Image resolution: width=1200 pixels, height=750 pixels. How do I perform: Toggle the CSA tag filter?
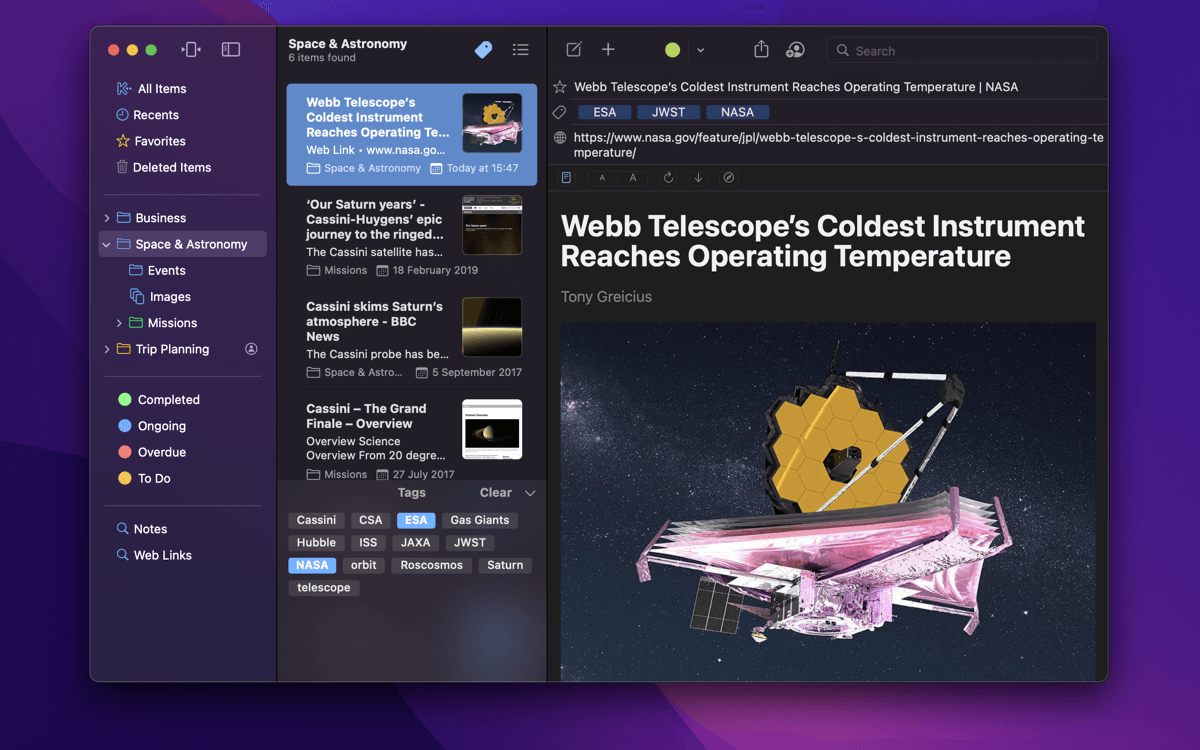point(371,520)
